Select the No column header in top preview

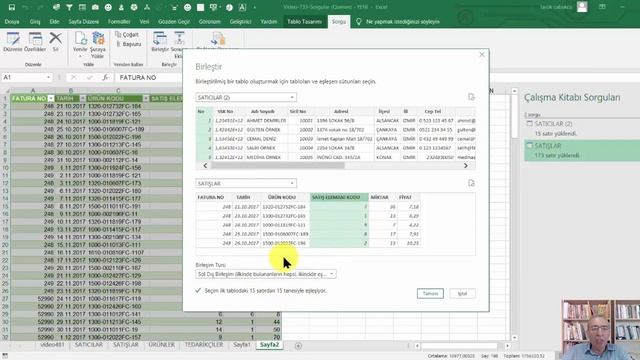click(x=204, y=111)
